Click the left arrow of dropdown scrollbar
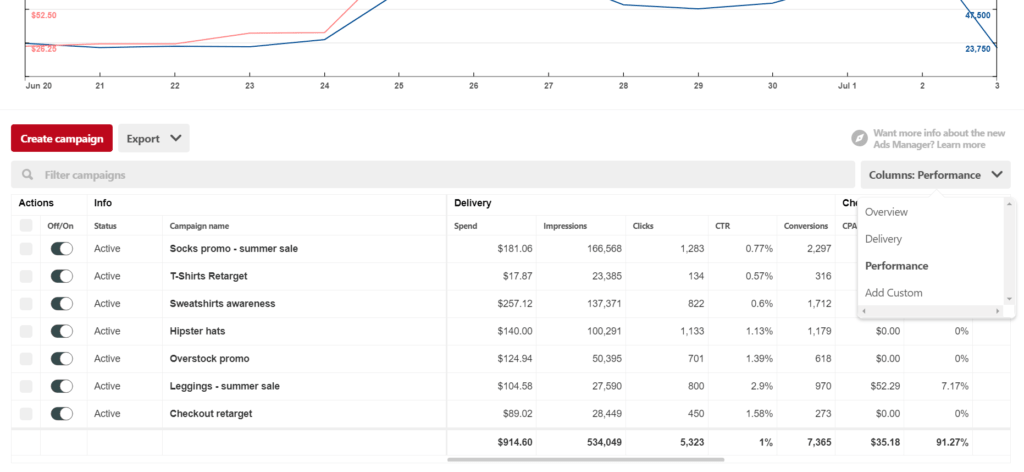 coord(864,312)
